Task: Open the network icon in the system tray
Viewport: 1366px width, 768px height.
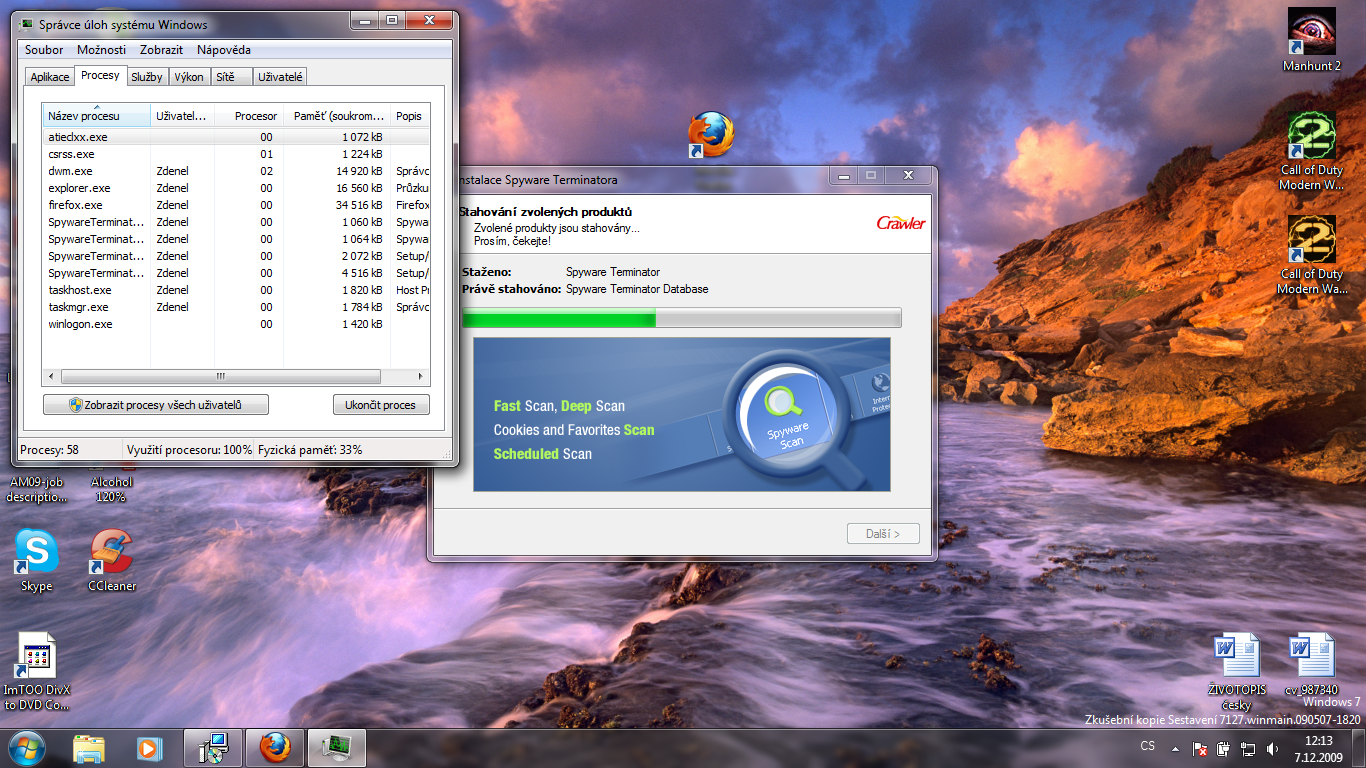Action: click(1248, 748)
